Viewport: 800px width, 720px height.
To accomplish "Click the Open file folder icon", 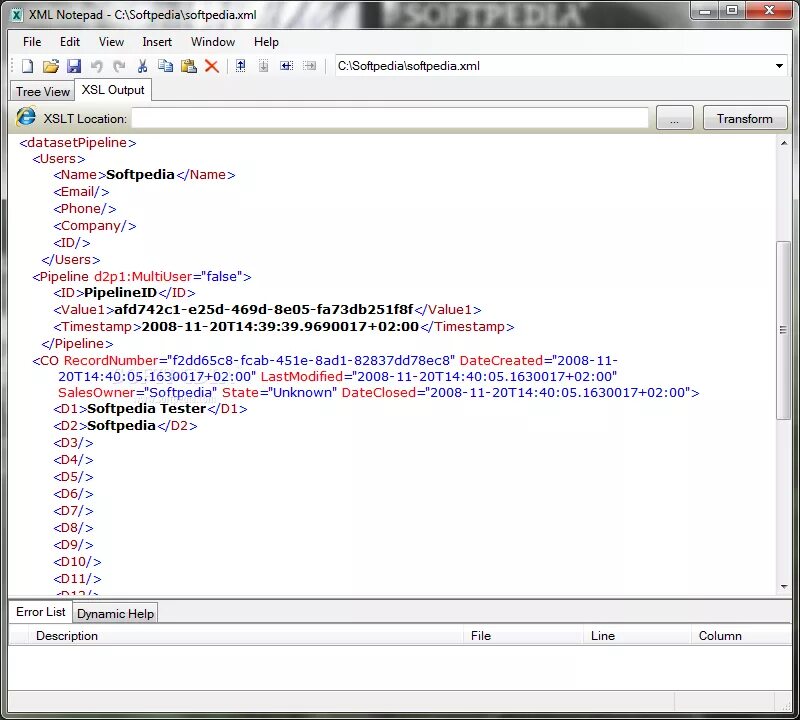I will 51,66.
